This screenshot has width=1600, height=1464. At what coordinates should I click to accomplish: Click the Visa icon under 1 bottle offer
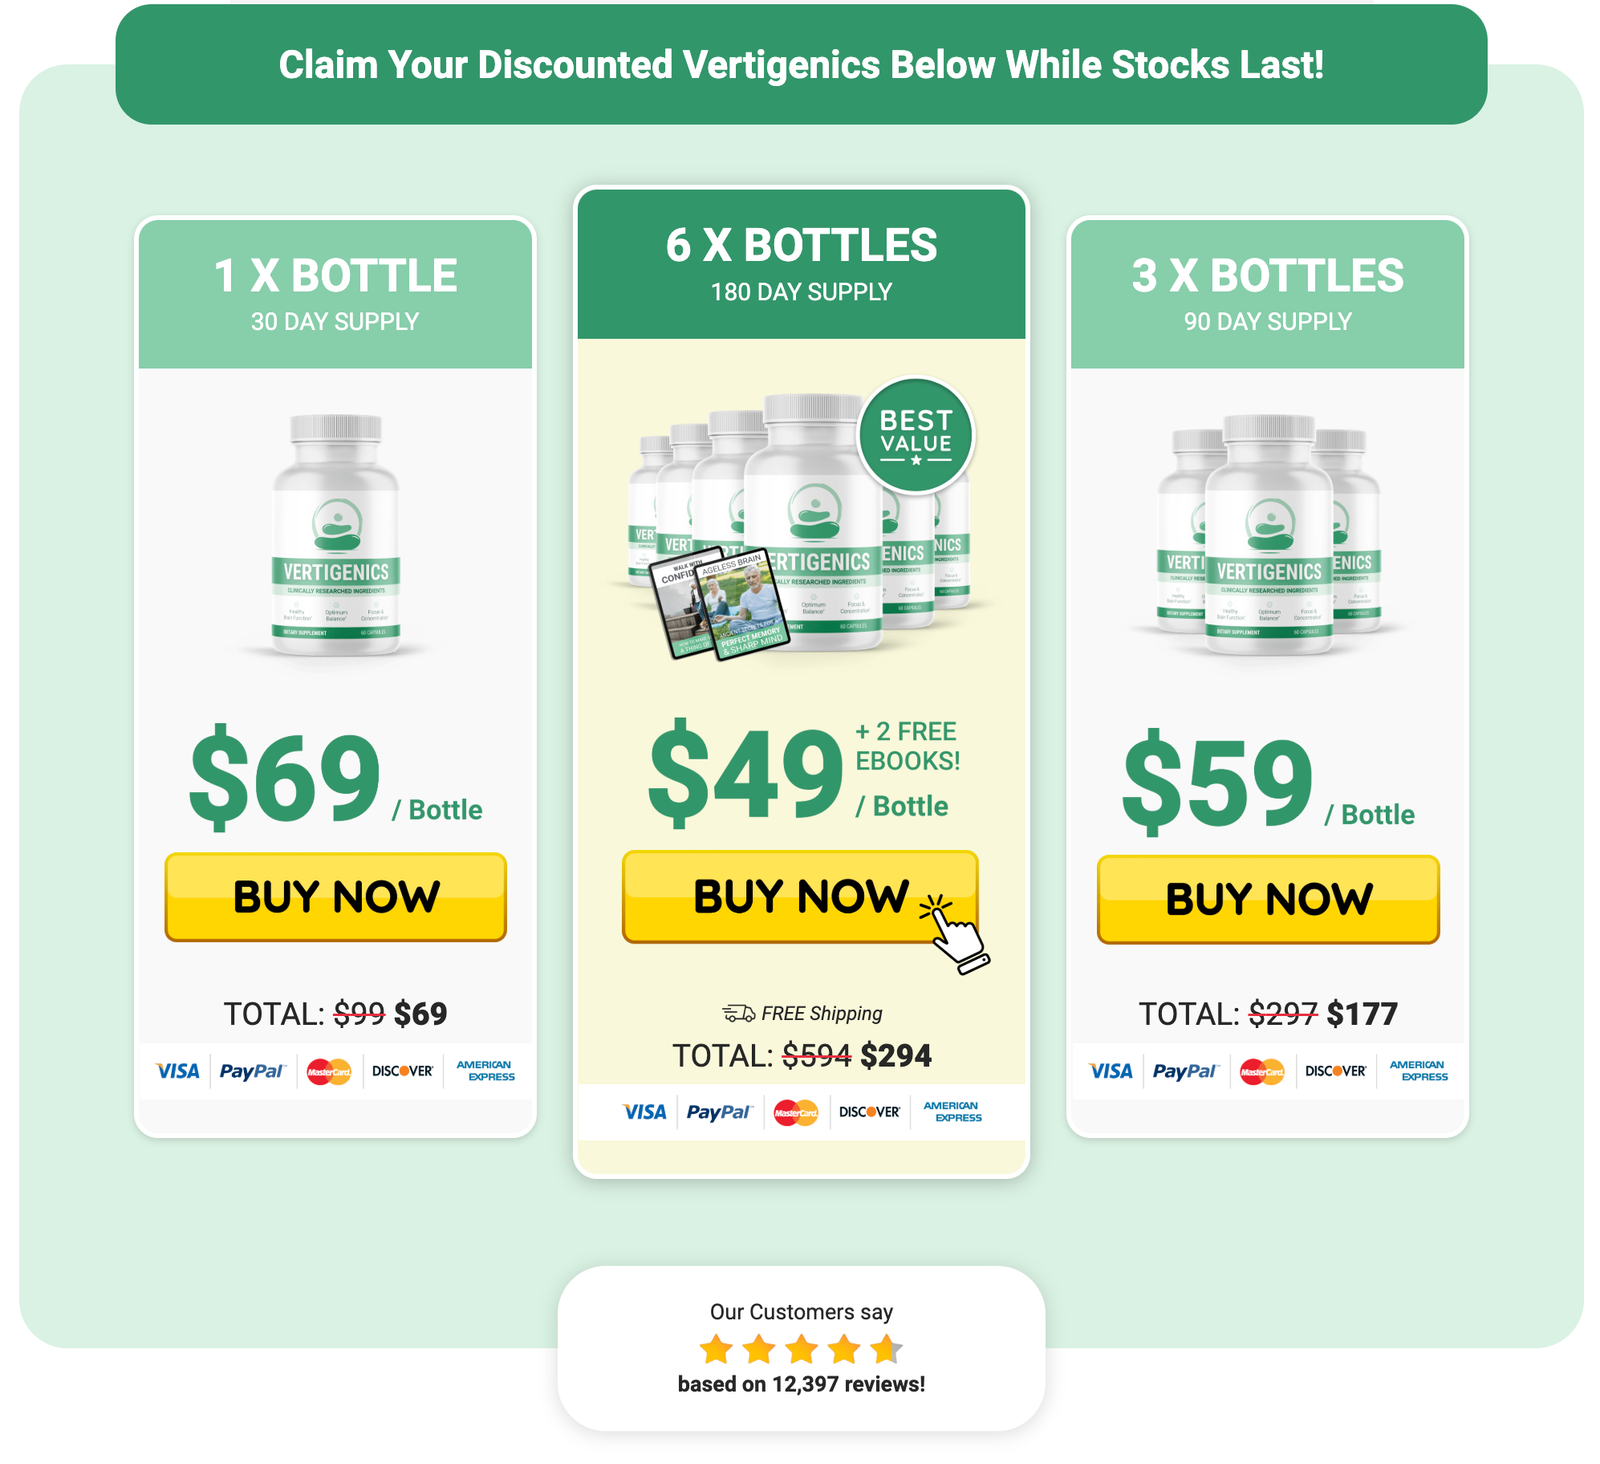coord(178,1071)
